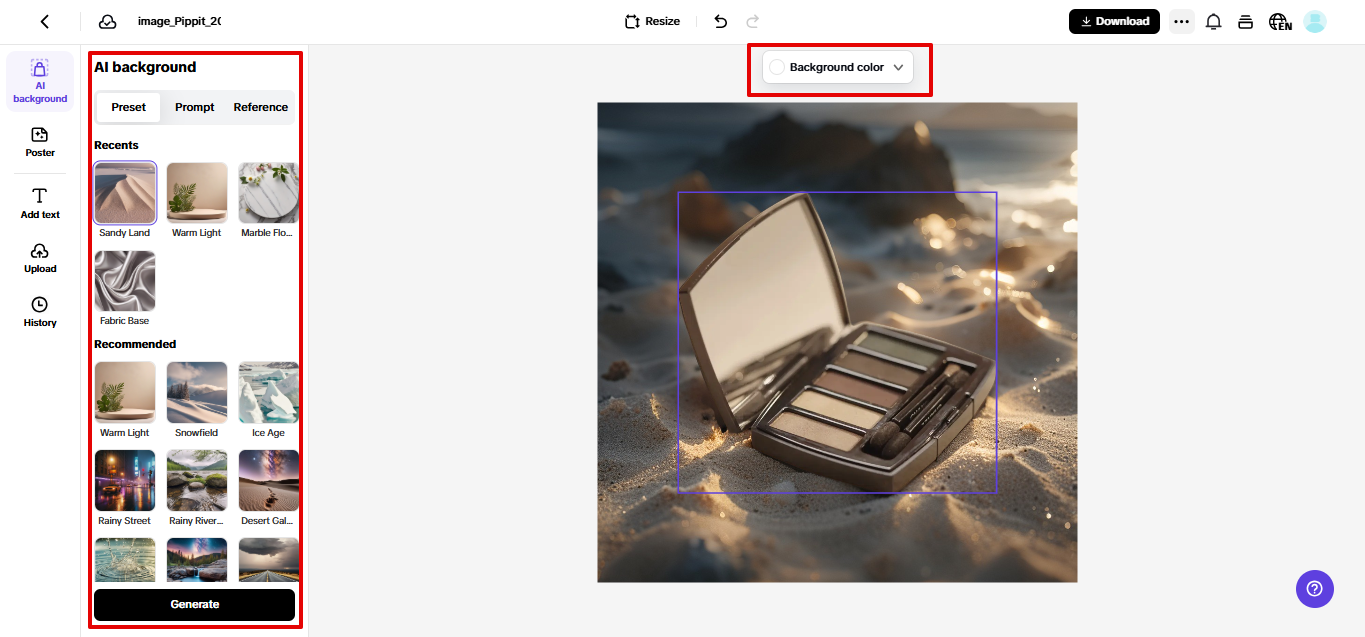The height and width of the screenshot is (637, 1365).
Task: Download the edited image
Action: 1113,20
